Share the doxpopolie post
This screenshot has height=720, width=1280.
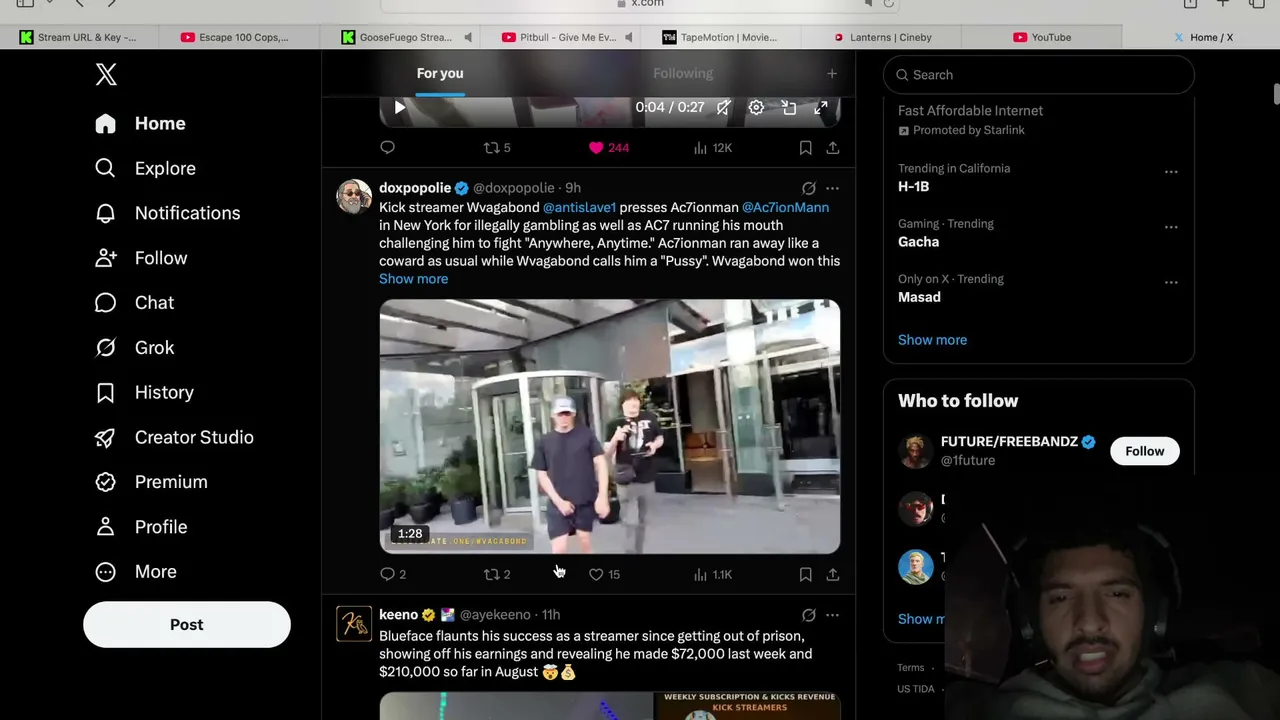pos(832,574)
